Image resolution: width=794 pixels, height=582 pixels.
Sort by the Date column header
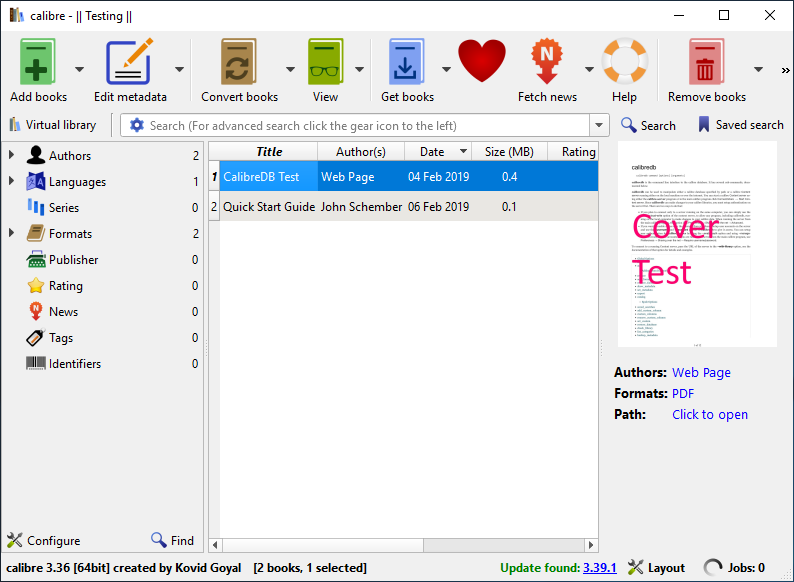tap(438, 151)
